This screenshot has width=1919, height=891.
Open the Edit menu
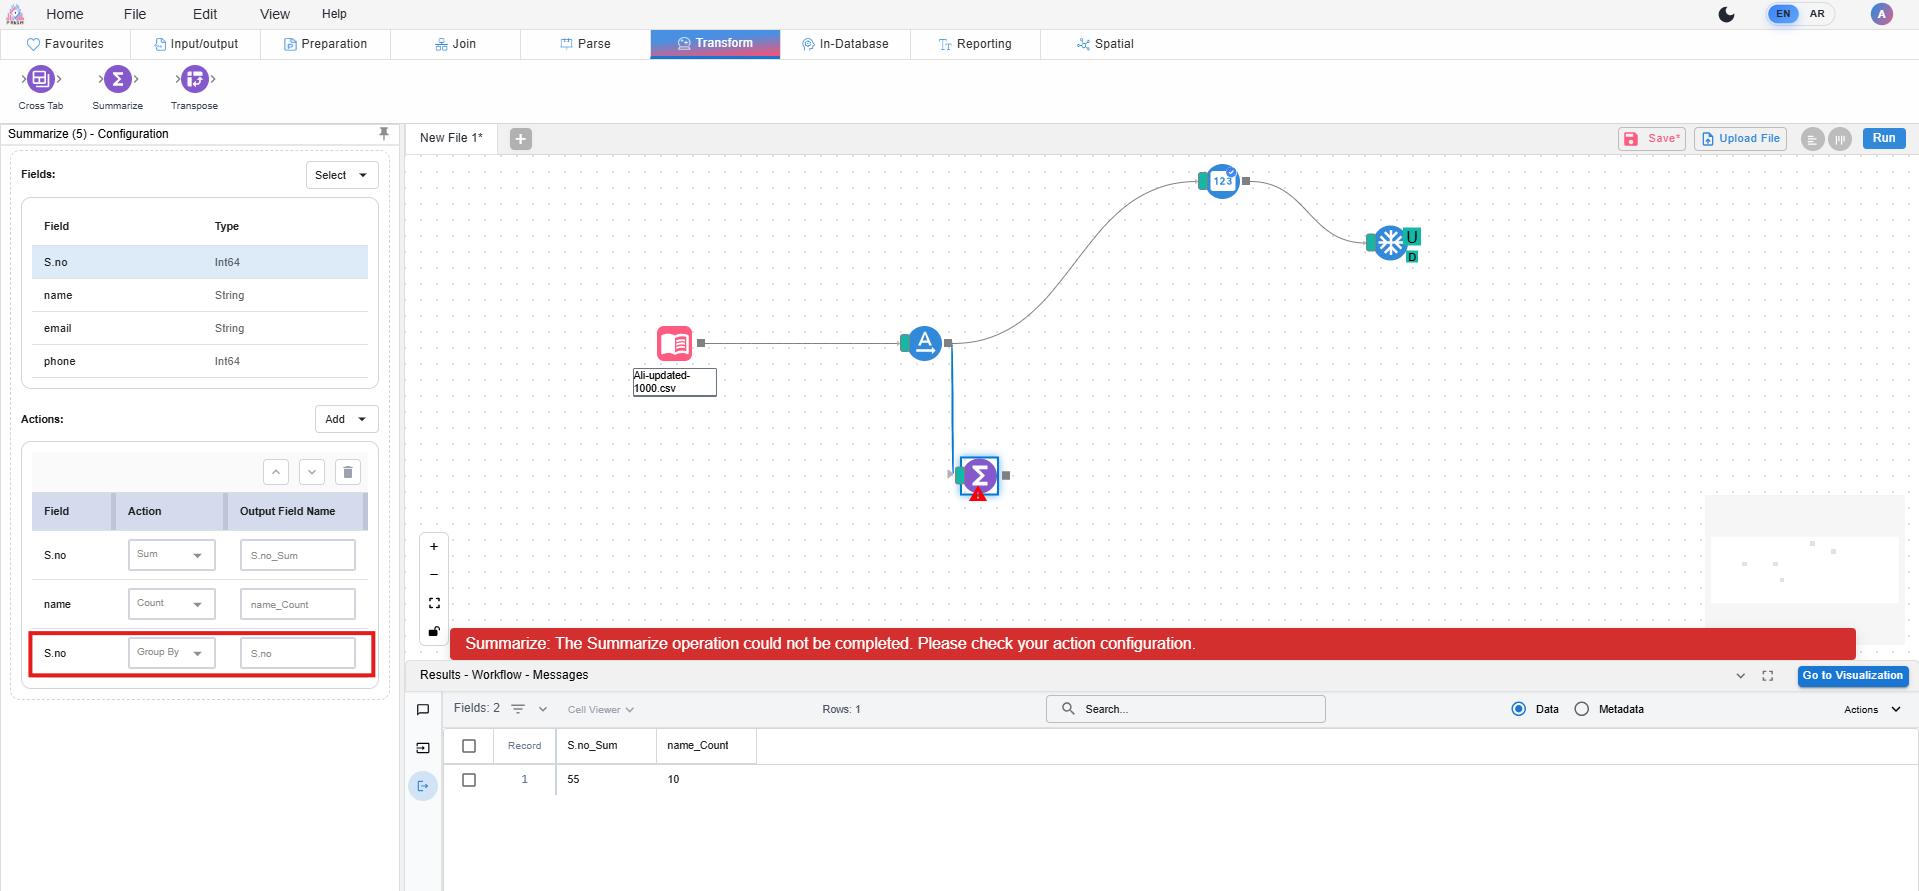(x=205, y=14)
